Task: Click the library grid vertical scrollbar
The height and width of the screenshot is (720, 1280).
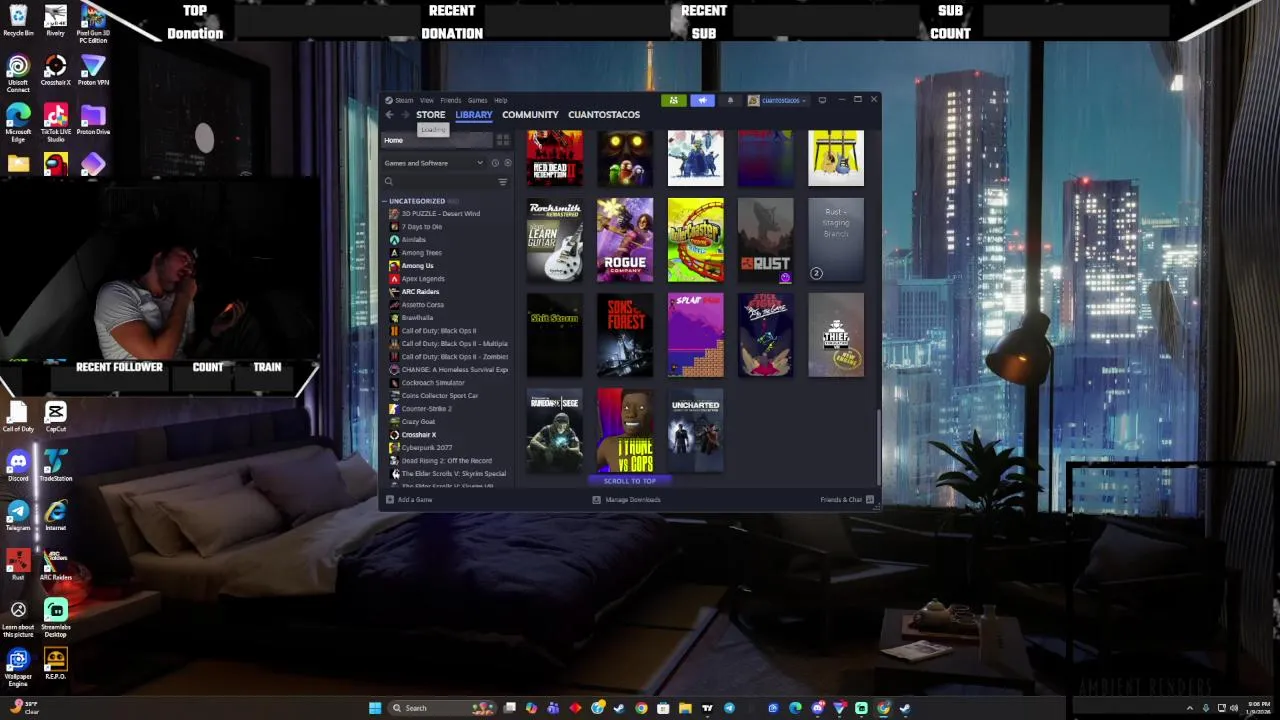Action: [x=878, y=446]
